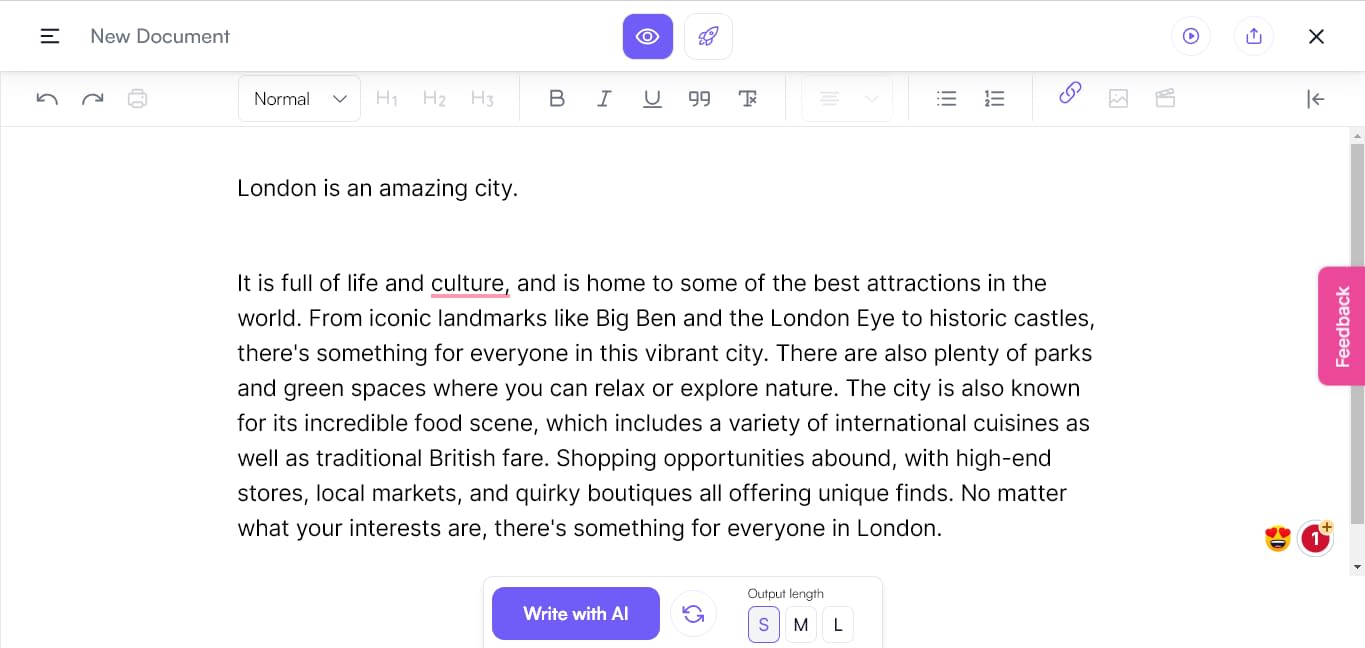Toggle AI mode with the rocket icon
Screen dimensions: 1365x648
coord(708,36)
